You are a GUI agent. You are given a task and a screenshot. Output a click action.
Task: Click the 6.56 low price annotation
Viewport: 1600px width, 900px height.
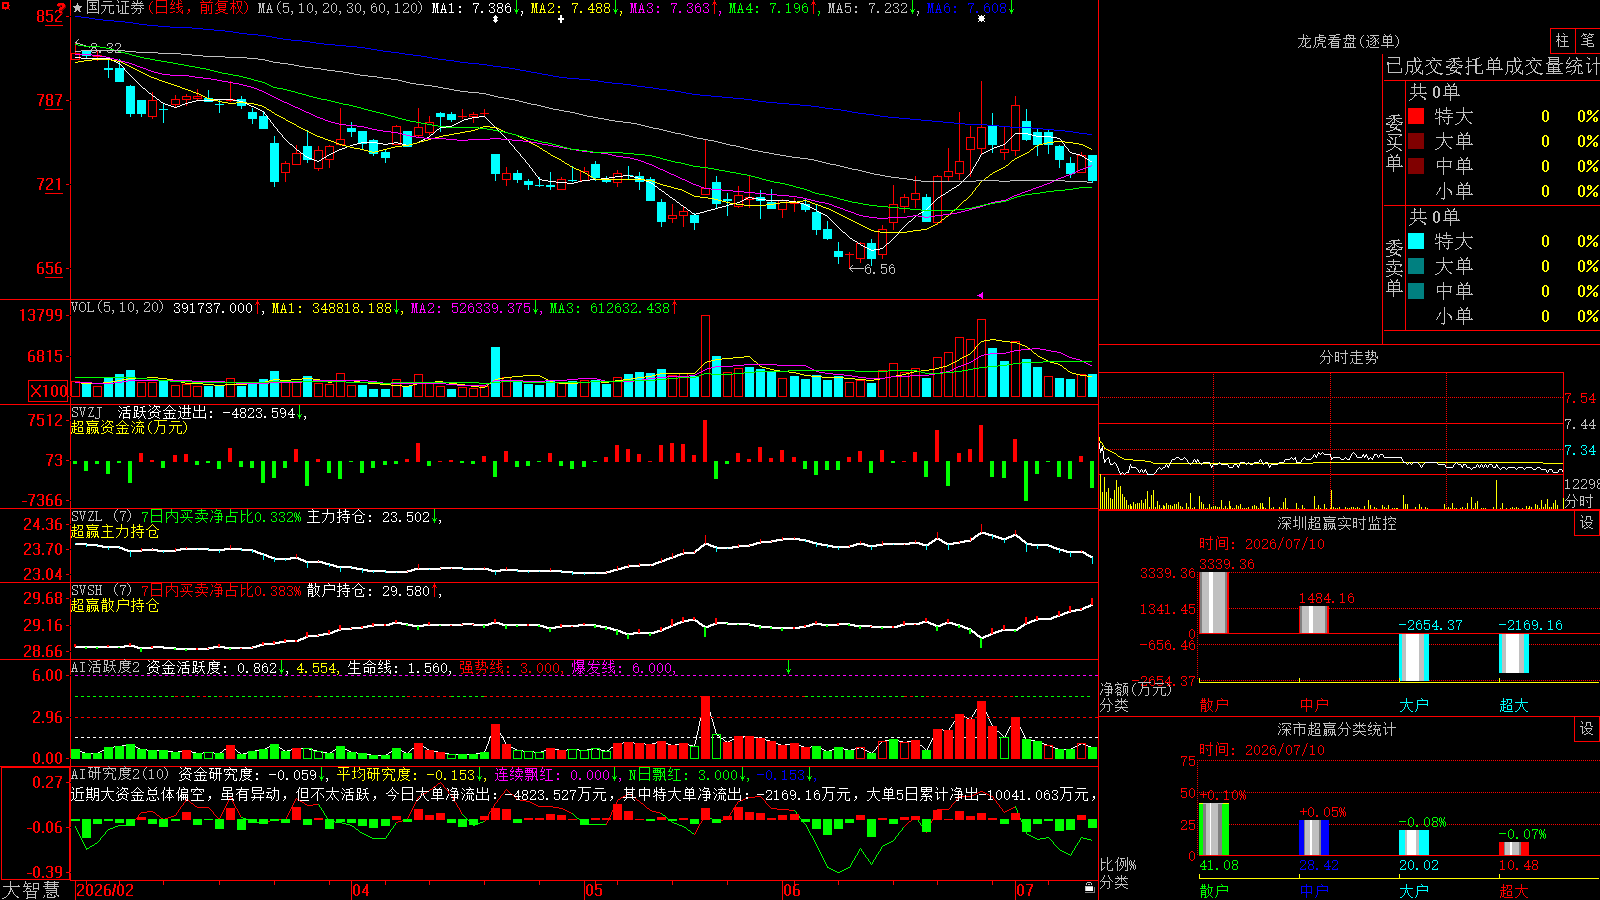880,269
